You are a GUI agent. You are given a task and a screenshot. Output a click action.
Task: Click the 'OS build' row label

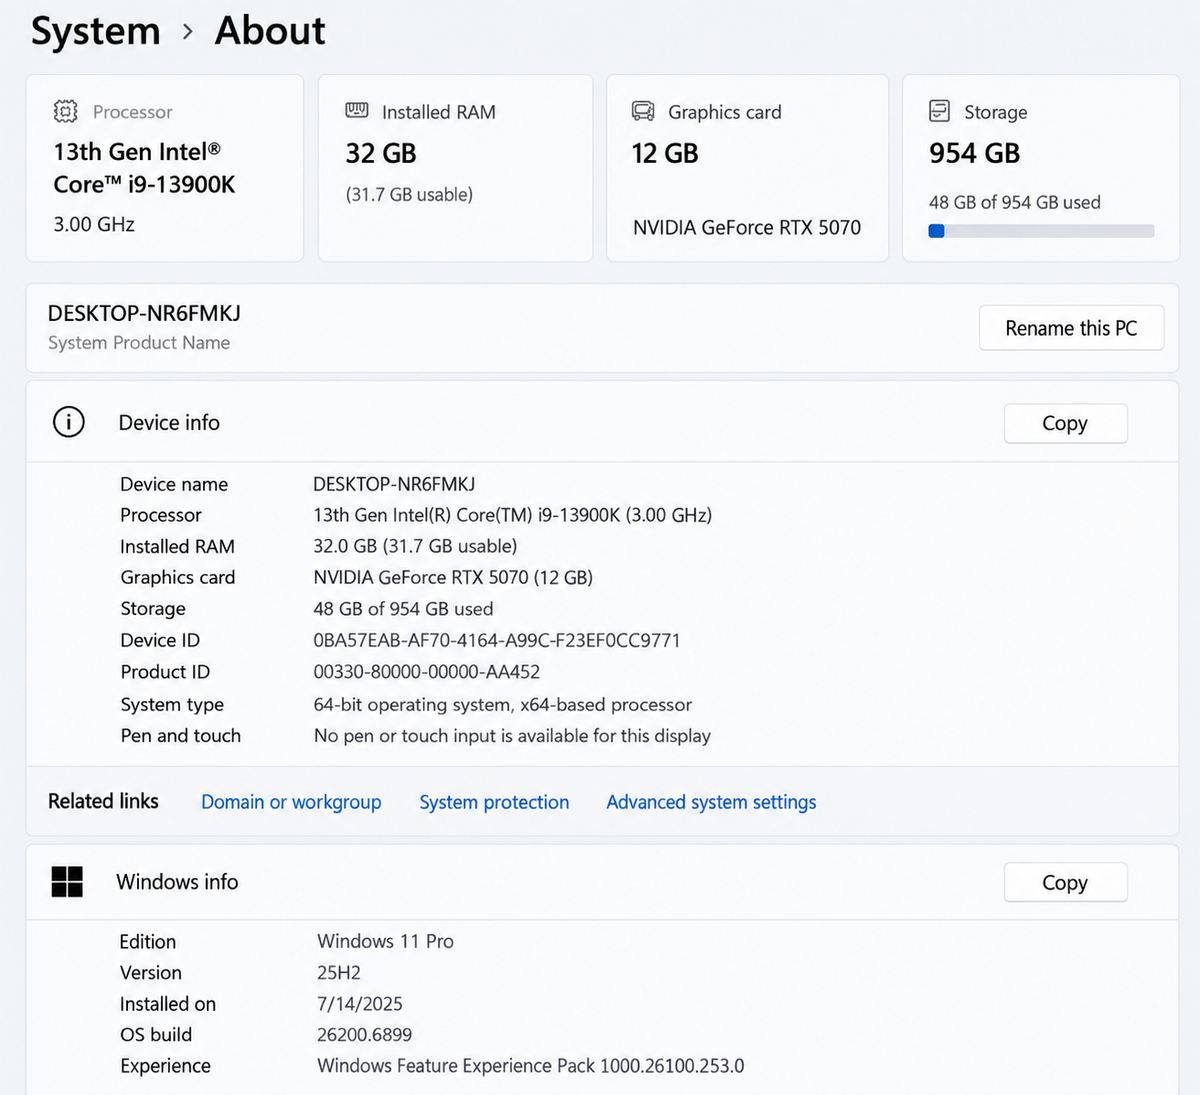coord(156,1035)
